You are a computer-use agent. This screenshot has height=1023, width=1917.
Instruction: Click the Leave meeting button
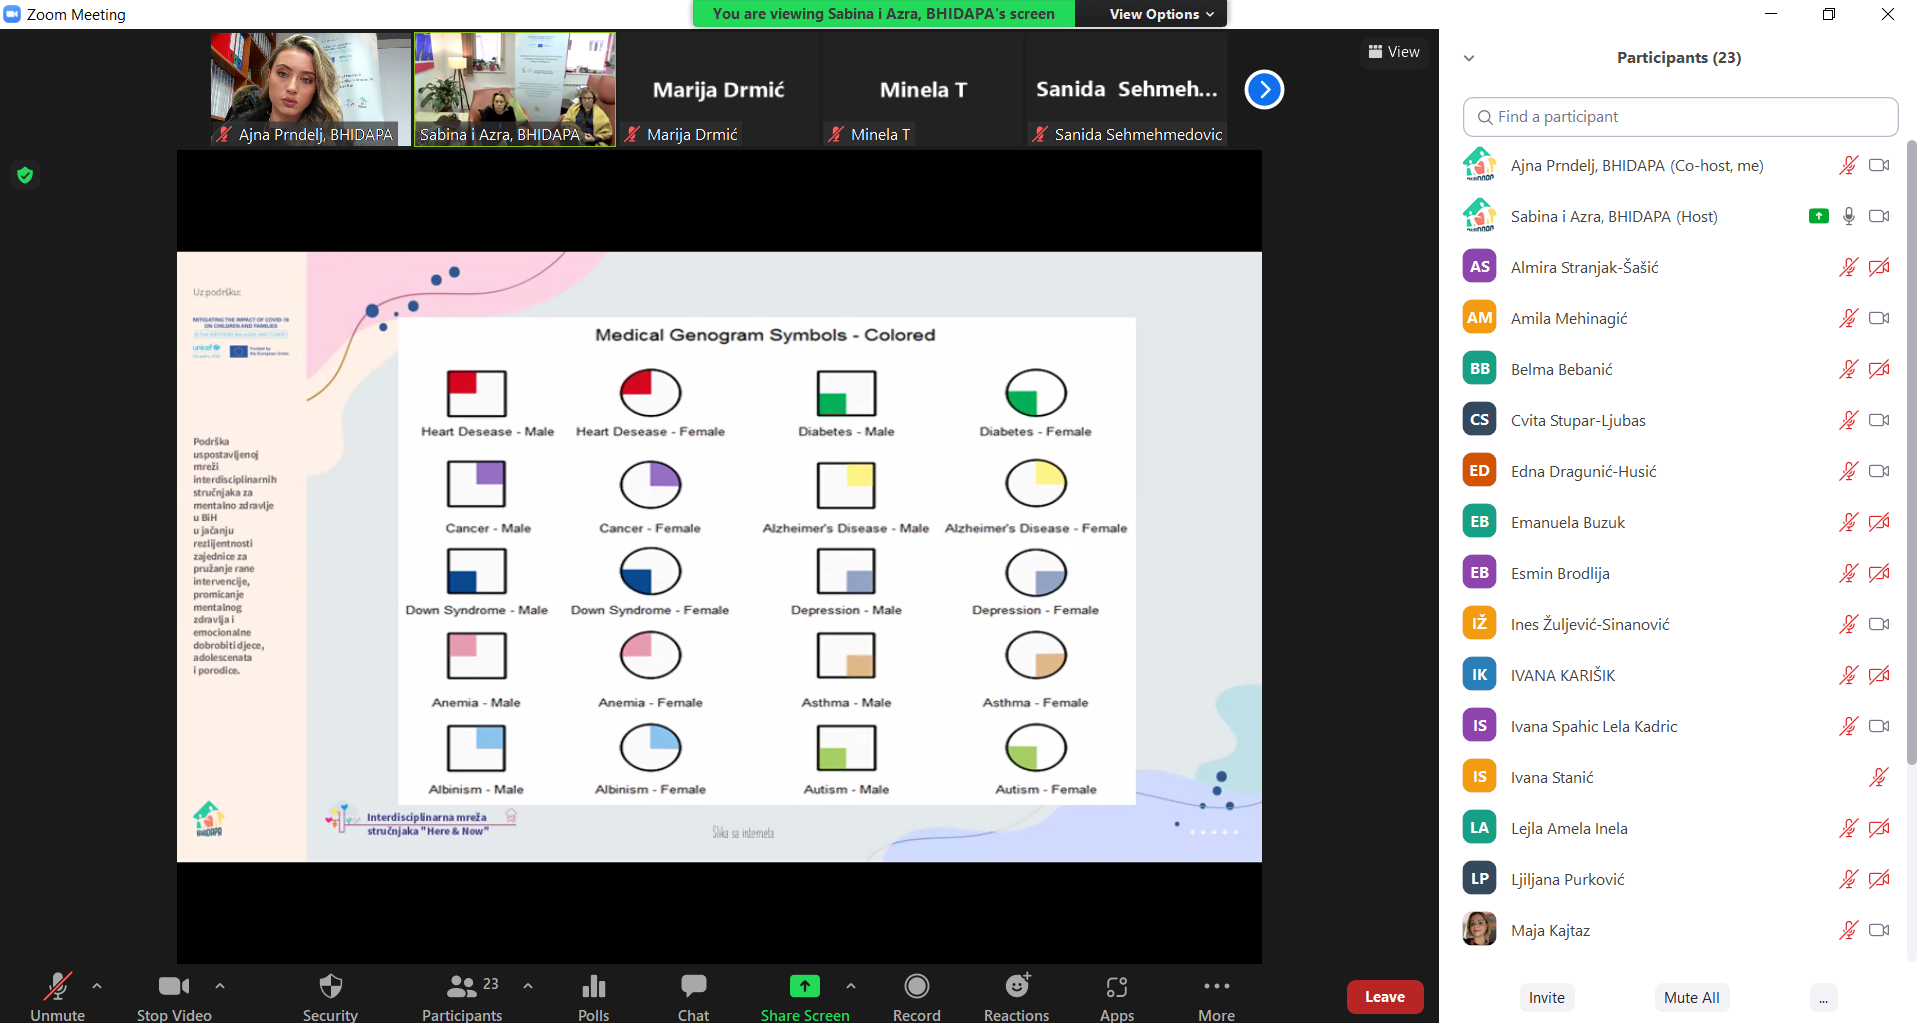(x=1384, y=997)
